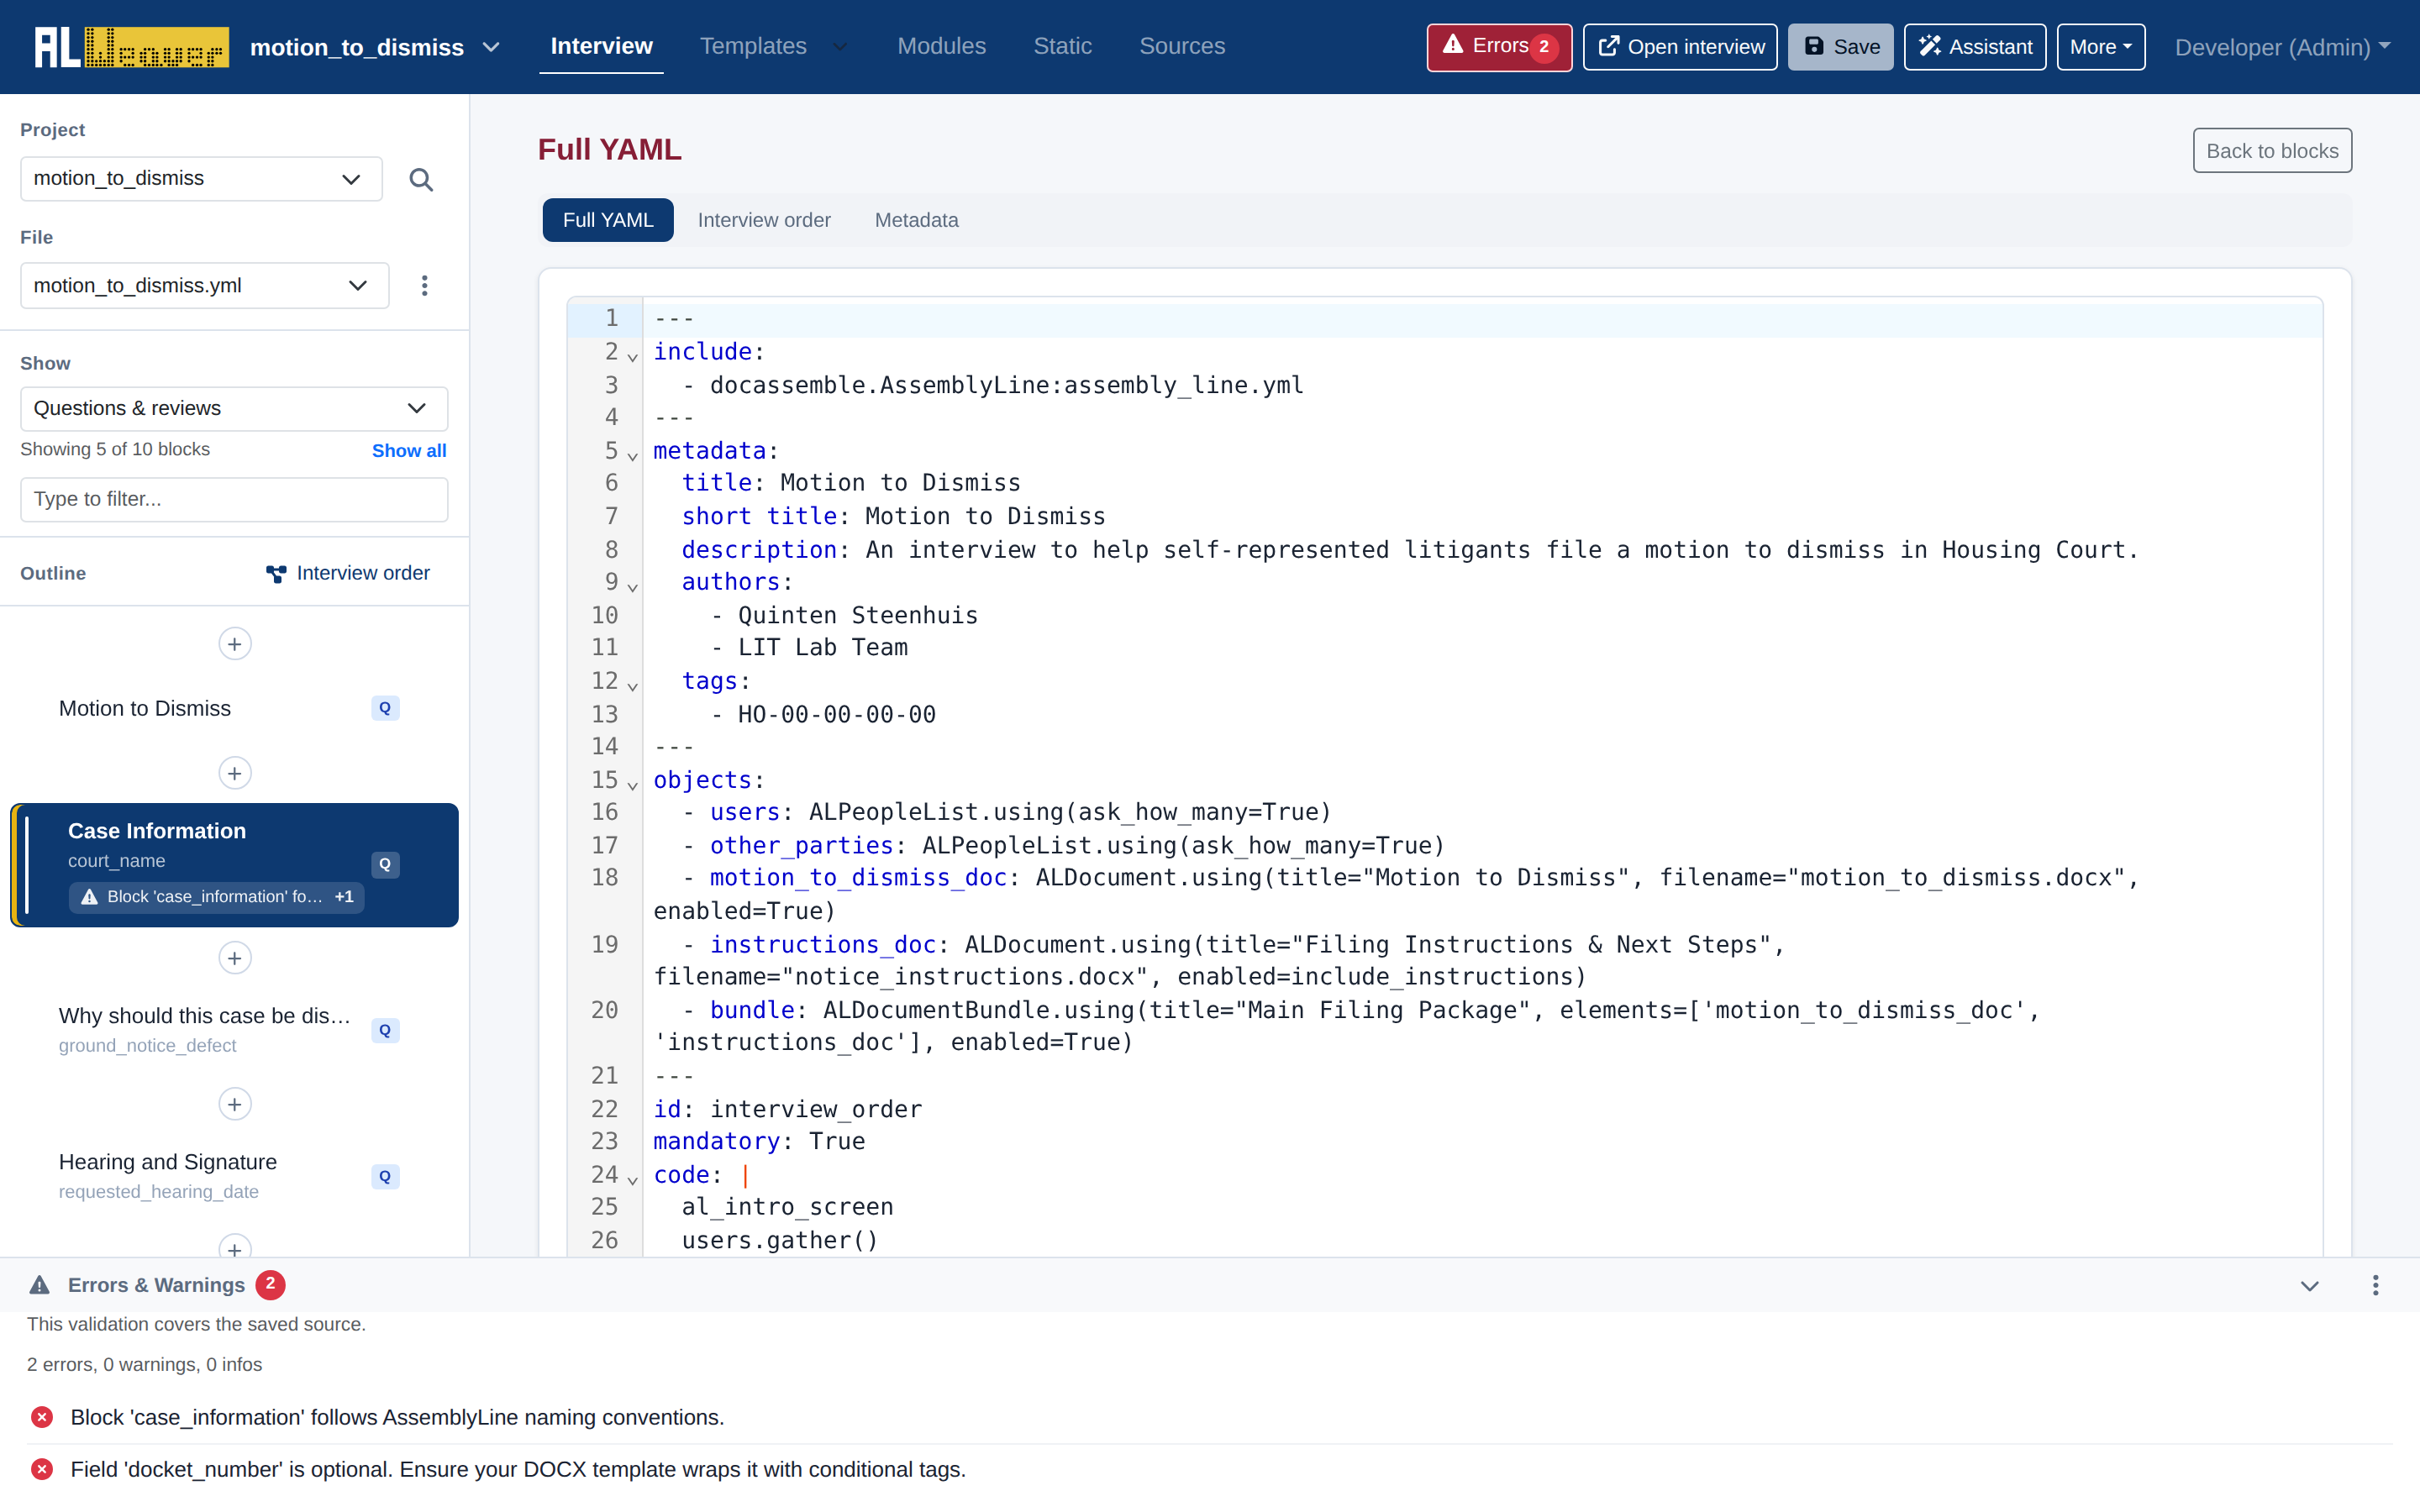Click Errors & Warnings triangle icon
Screen dimensions: 2420x1512
[39, 1285]
